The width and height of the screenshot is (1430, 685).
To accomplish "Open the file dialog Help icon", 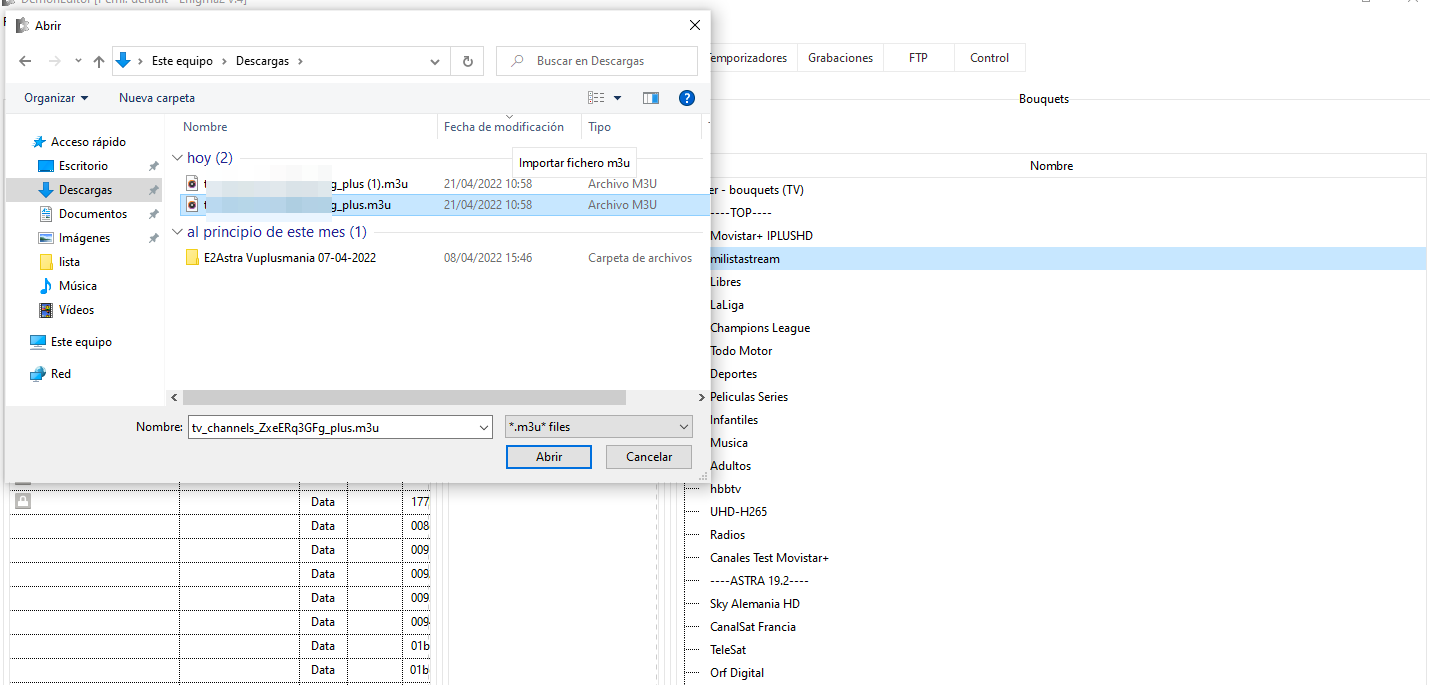I will click(x=686, y=98).
